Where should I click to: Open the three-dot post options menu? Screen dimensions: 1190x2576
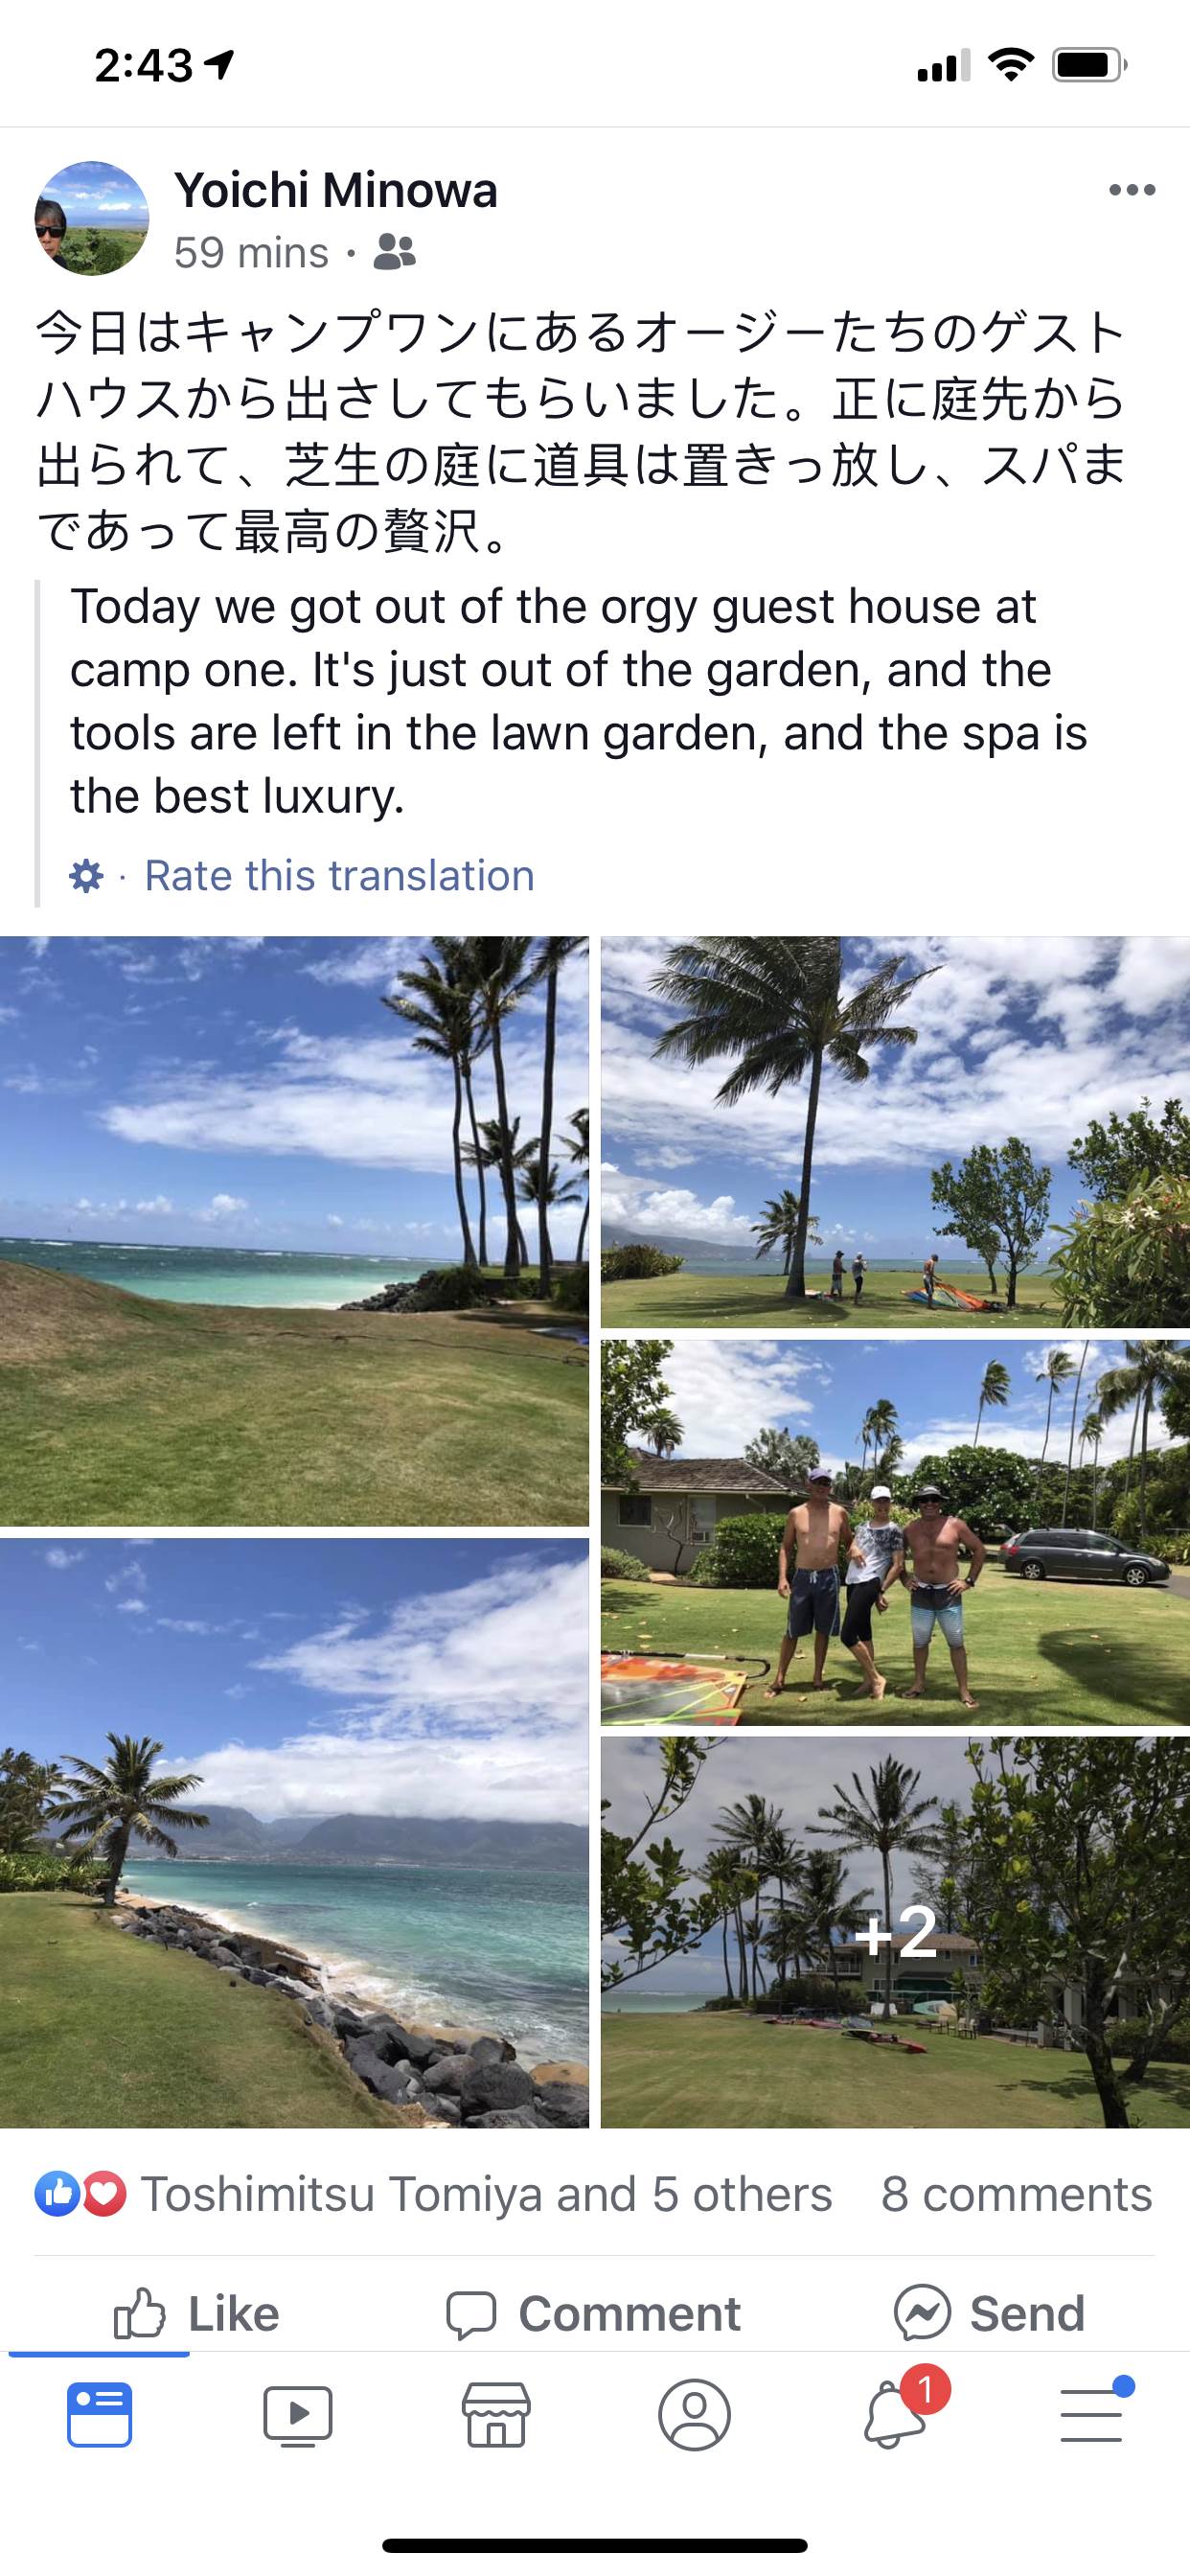pyautogui.click(x=1132, y=190)
